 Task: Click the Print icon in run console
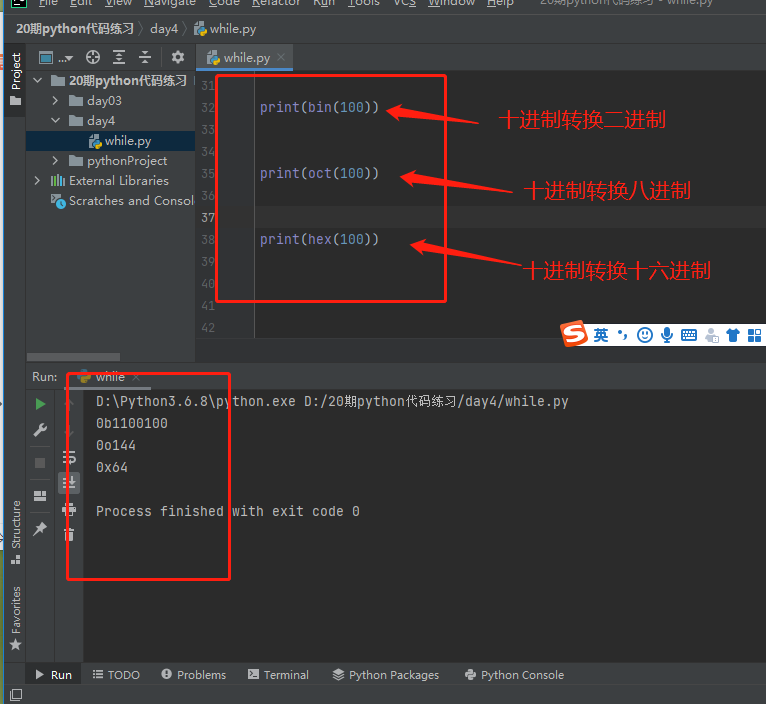[x=69, y=510]
